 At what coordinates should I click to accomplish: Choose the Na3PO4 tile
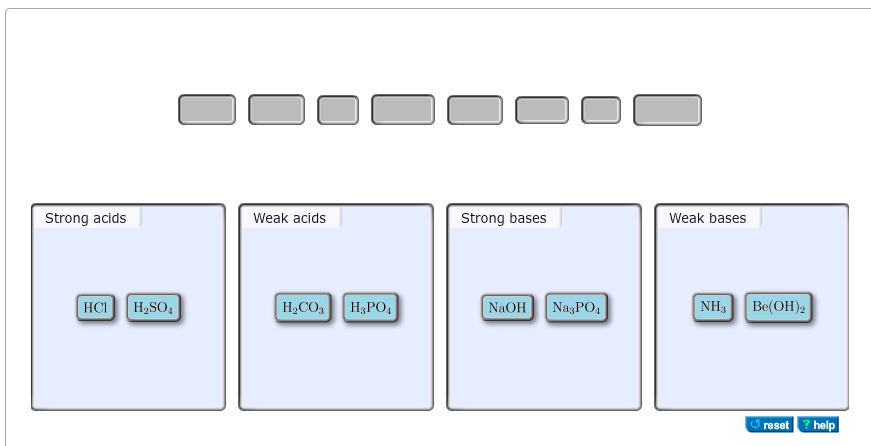[x=576, y=308]
